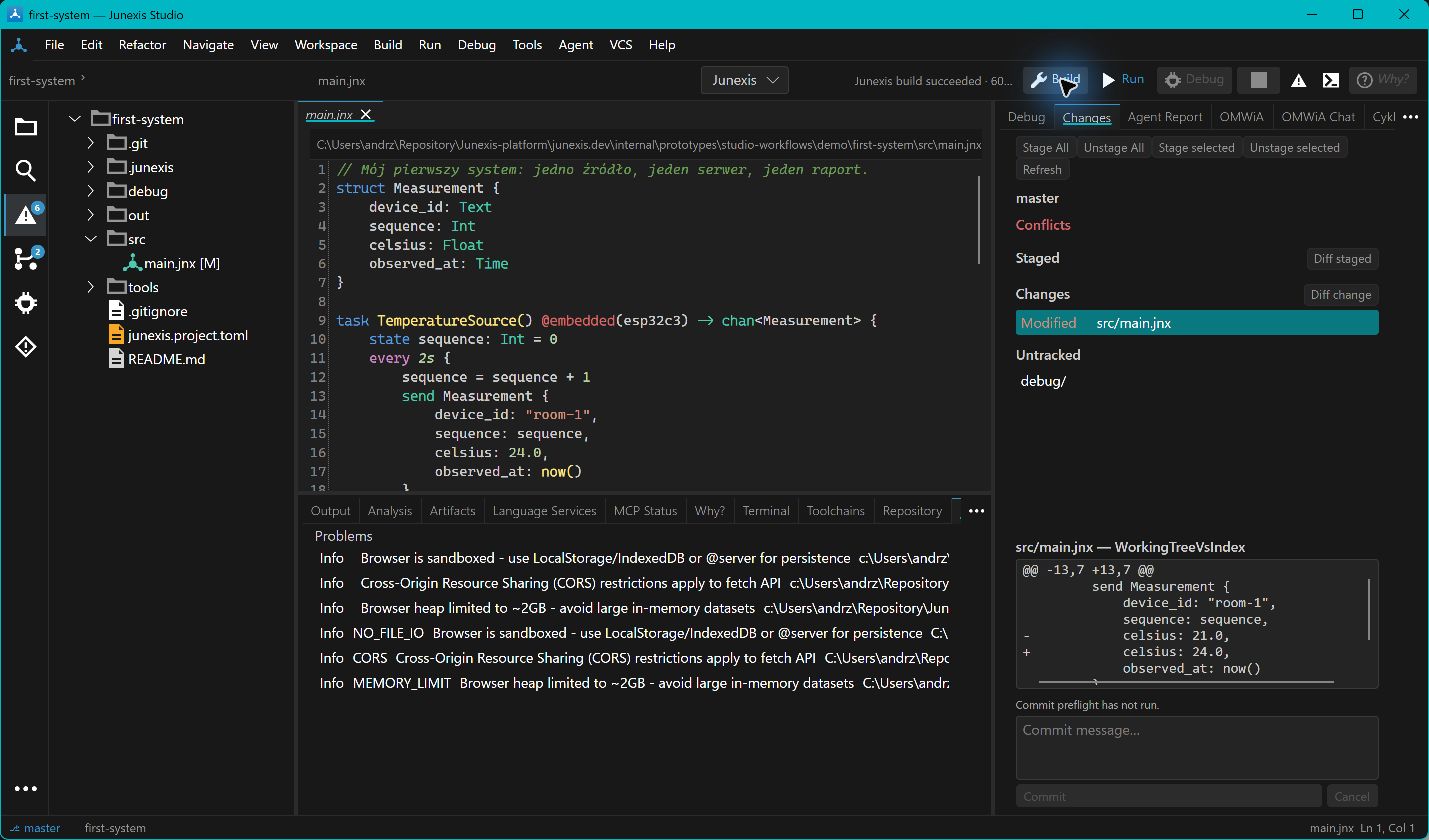Focus the Commit message input field

pos(1197,747)
